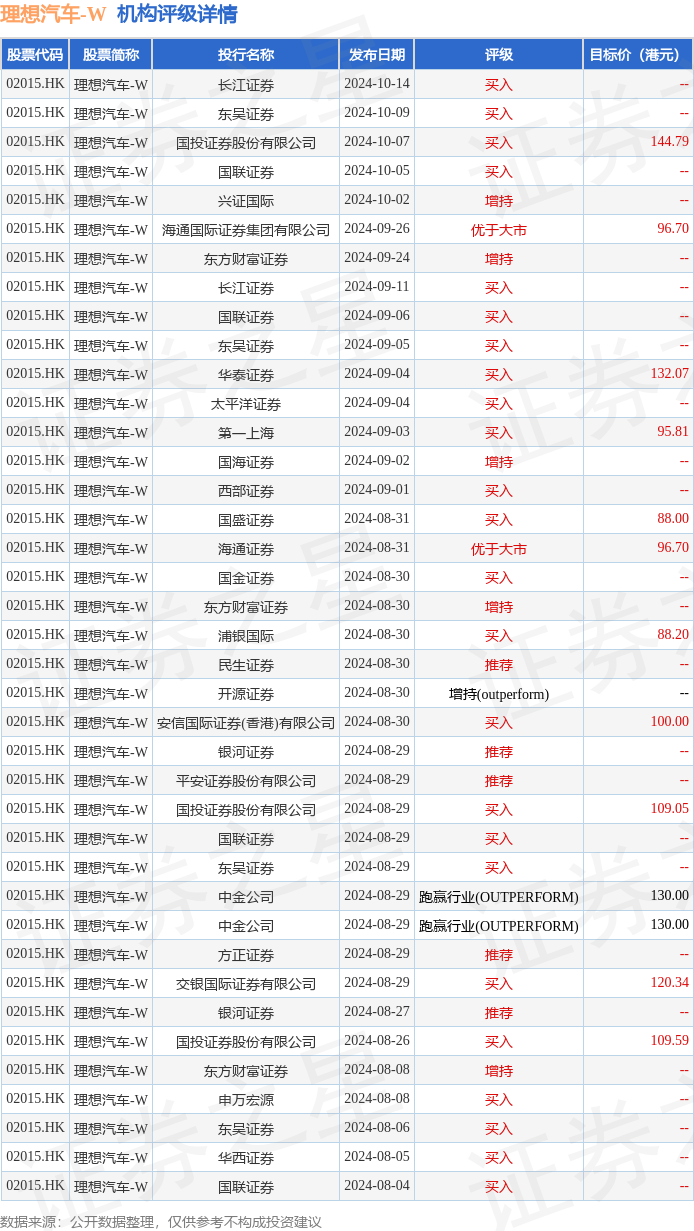Click the 平安证券股份有限公司 cell
The image size is (694, 1231).
tap(246, 780)
